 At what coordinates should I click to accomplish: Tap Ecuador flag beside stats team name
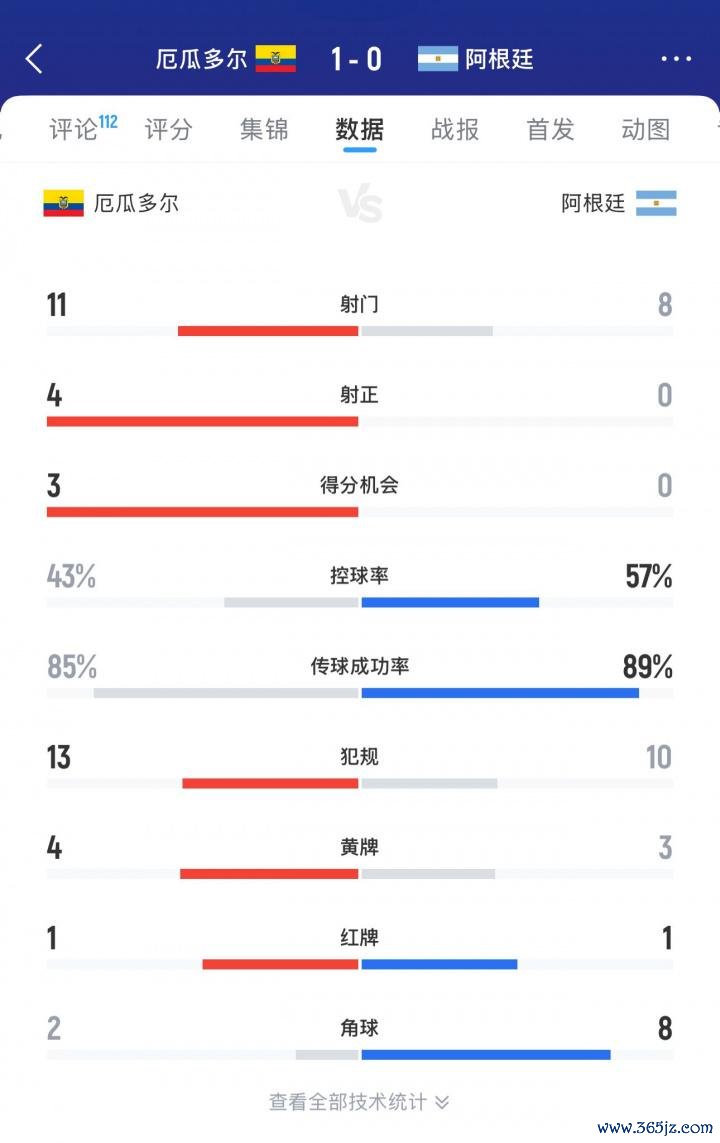click(63, 203)
